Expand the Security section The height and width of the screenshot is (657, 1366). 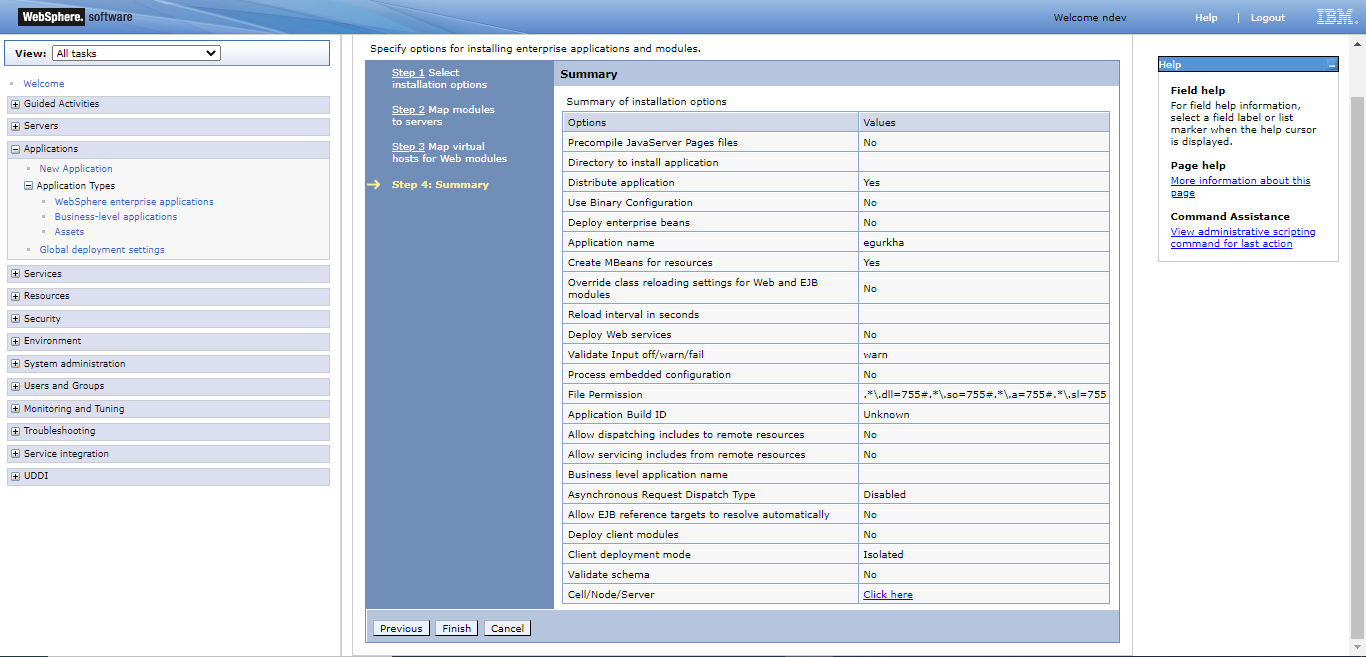coord(15,319)
